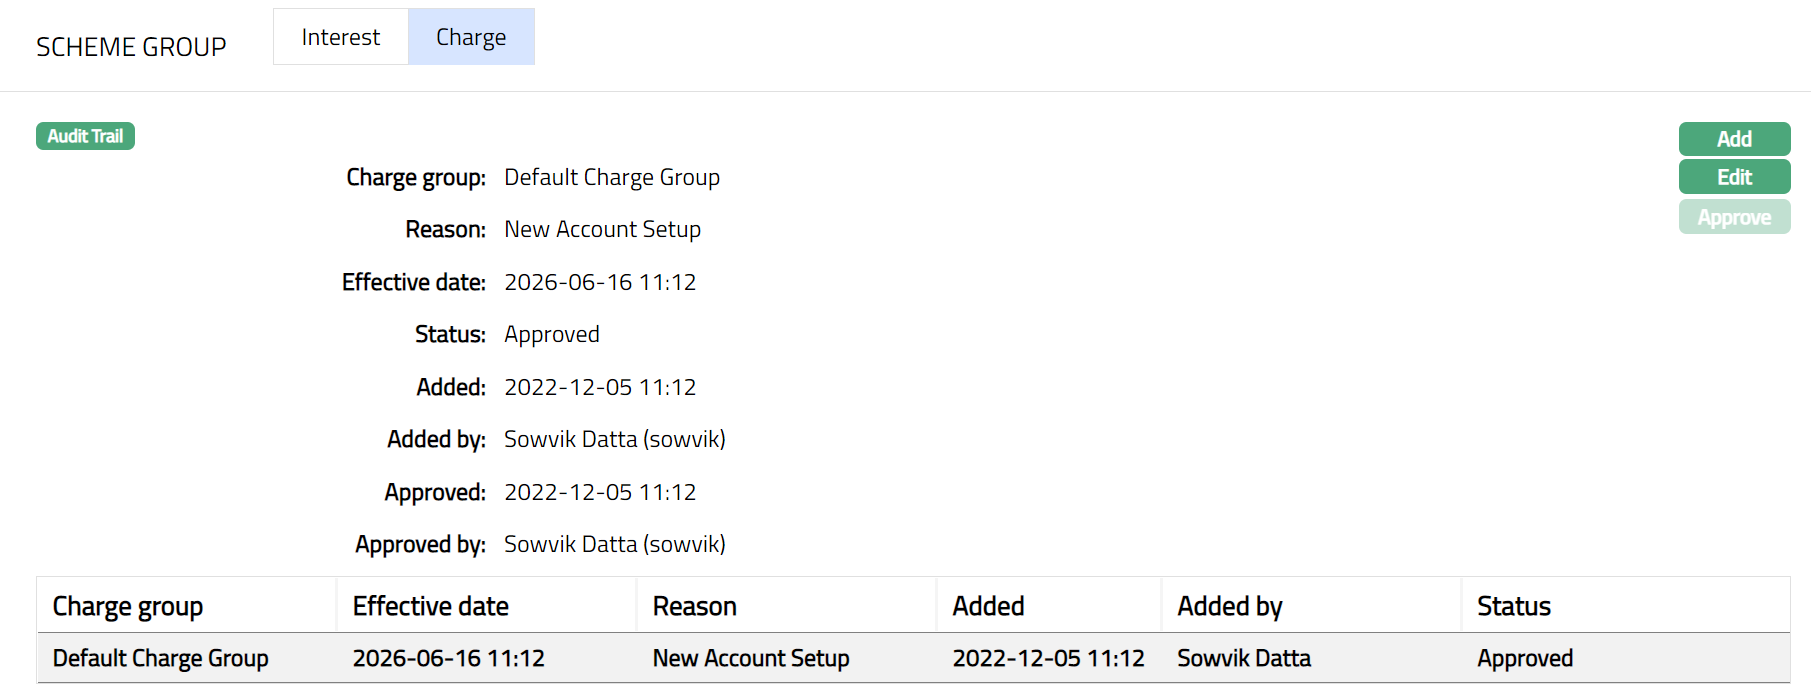Image resolution: width=1811 pixels, height=696 pixels.
Task: Click the Status column header
Action: tap(1513, 606)
